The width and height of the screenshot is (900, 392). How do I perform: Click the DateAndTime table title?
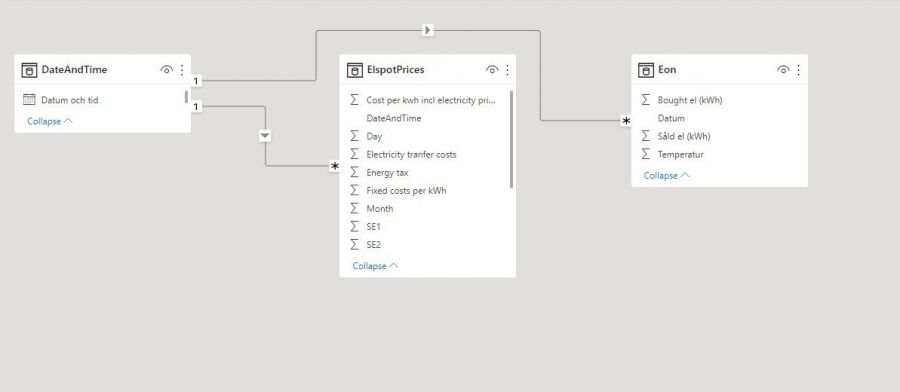[x=74, y=70]
